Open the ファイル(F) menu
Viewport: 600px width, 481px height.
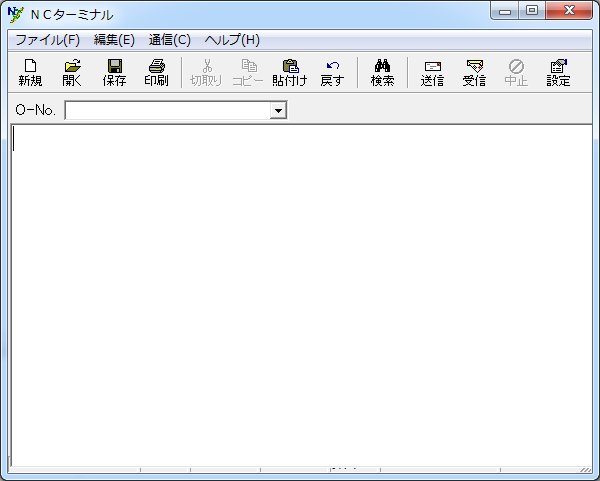(x=47, y=40)
